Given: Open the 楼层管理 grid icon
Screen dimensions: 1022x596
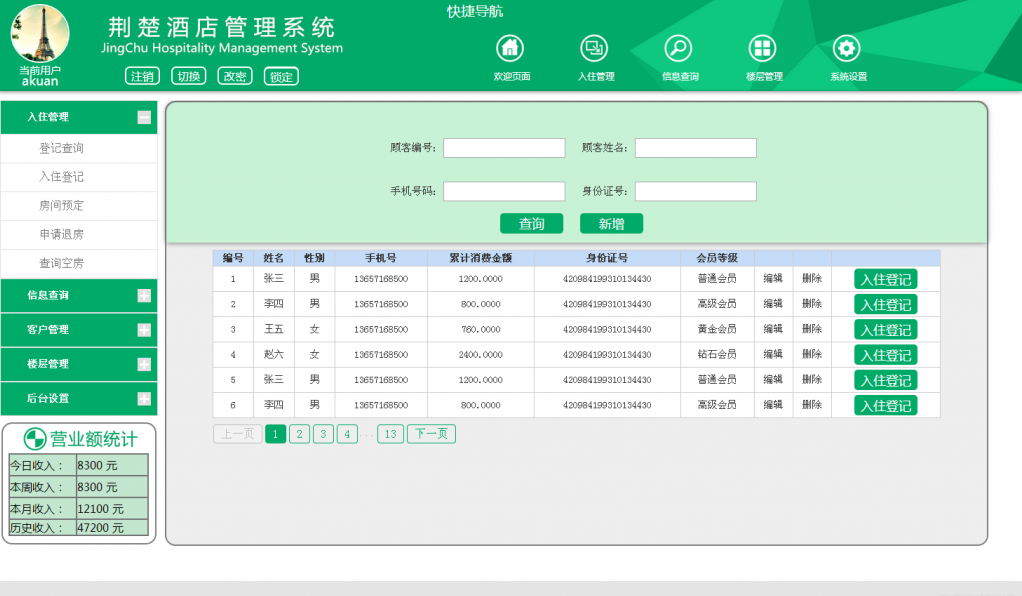Looking at the screenshot, I should click(x=762, y=48).
